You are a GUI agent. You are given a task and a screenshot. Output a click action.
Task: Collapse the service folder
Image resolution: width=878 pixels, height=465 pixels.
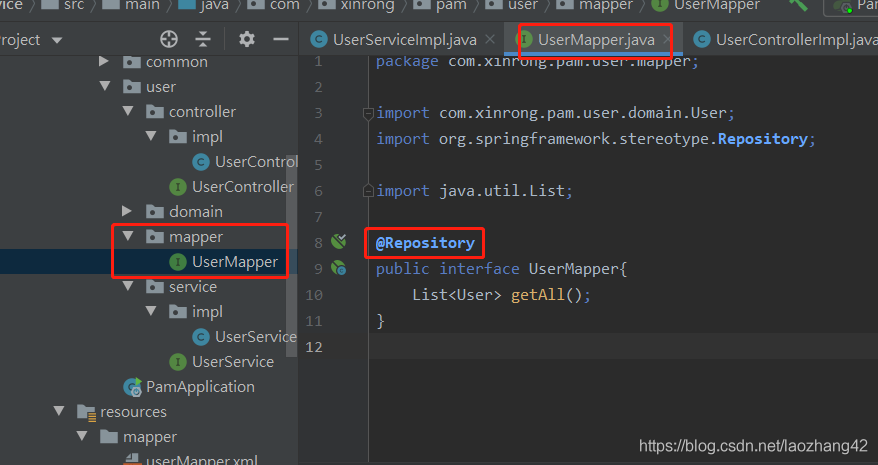click(128, 286)
